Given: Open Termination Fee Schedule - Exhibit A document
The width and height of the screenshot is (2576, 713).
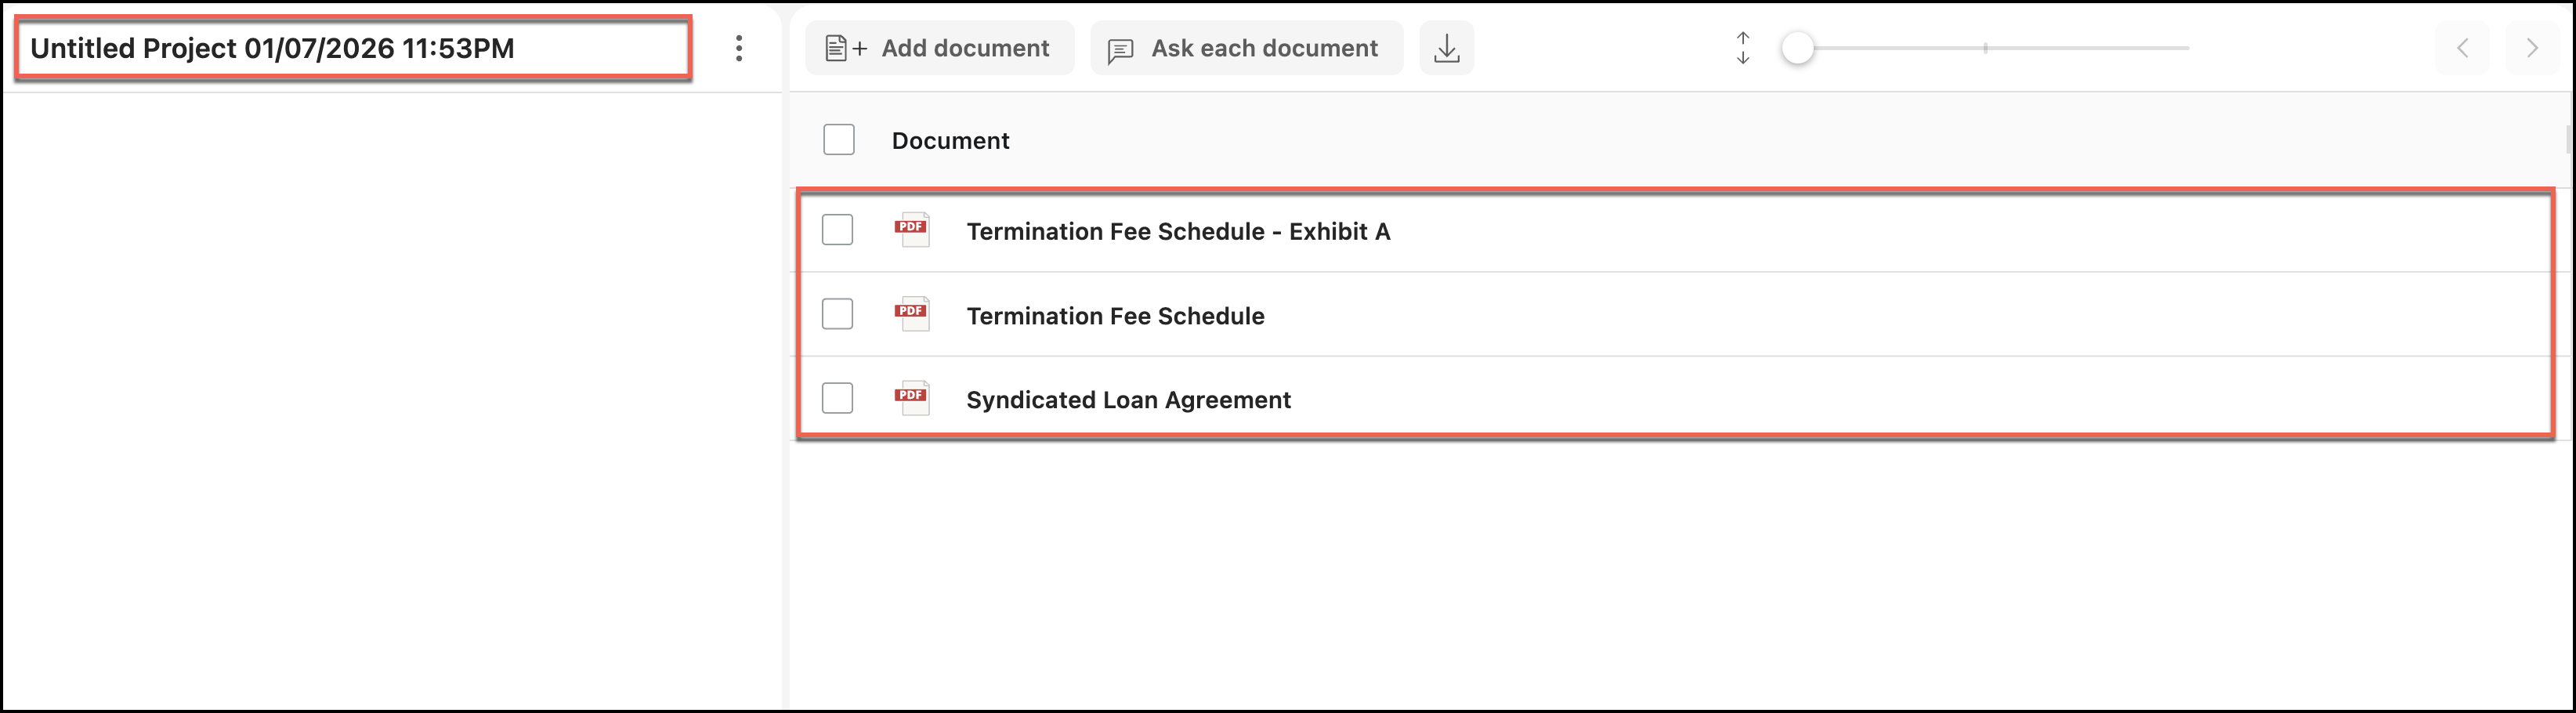Looking at the screenshot, I should 1177,232.
